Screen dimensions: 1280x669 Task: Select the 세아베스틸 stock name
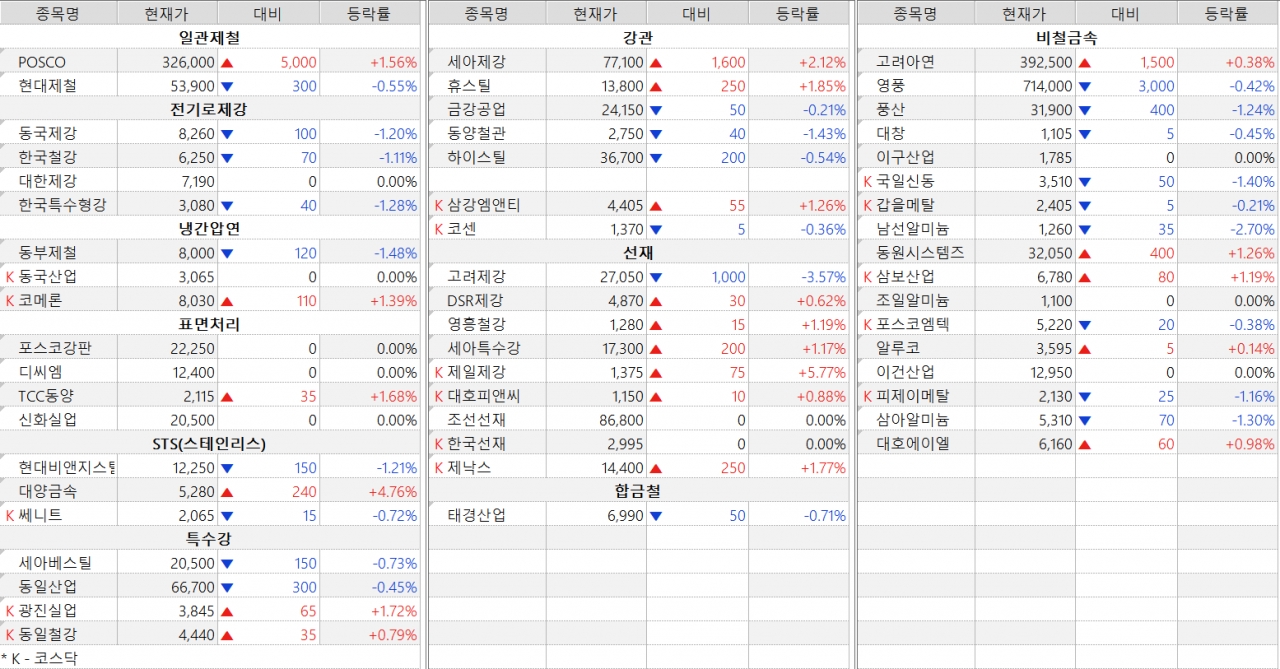click(x=55, y=563)
